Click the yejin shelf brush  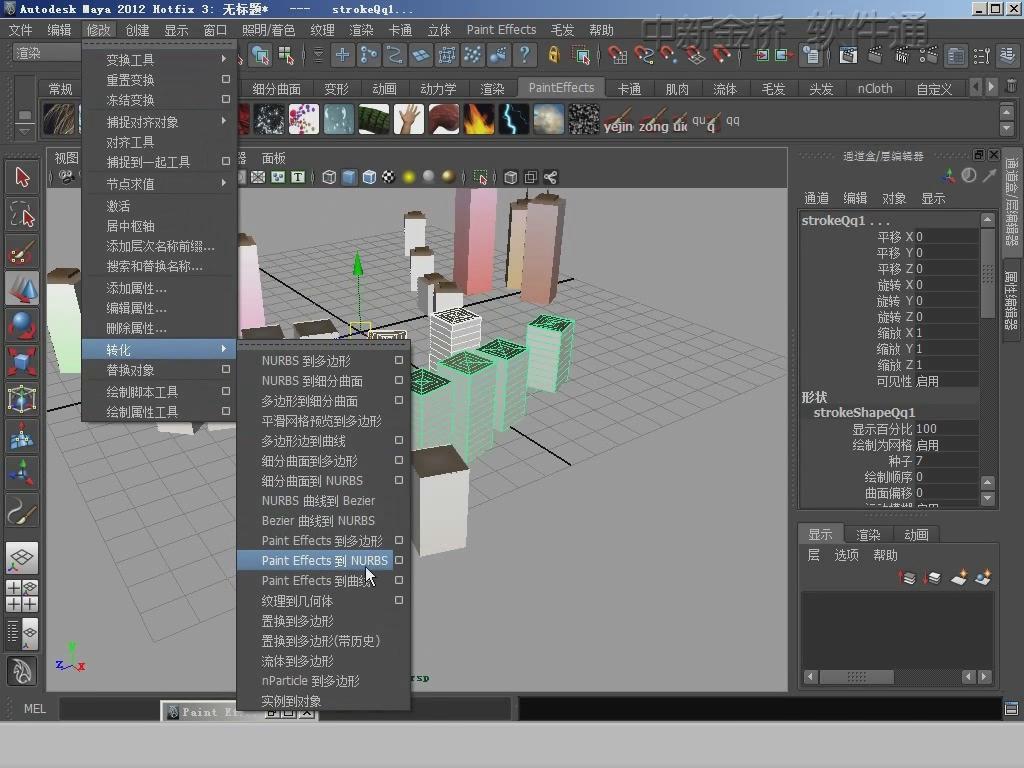(618, 121)
